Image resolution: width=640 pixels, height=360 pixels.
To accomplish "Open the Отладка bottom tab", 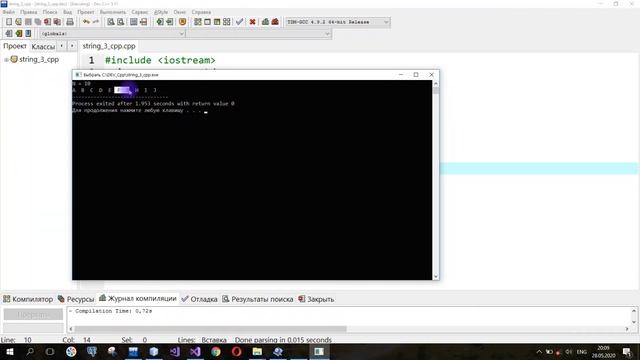I will pos(199,299).
